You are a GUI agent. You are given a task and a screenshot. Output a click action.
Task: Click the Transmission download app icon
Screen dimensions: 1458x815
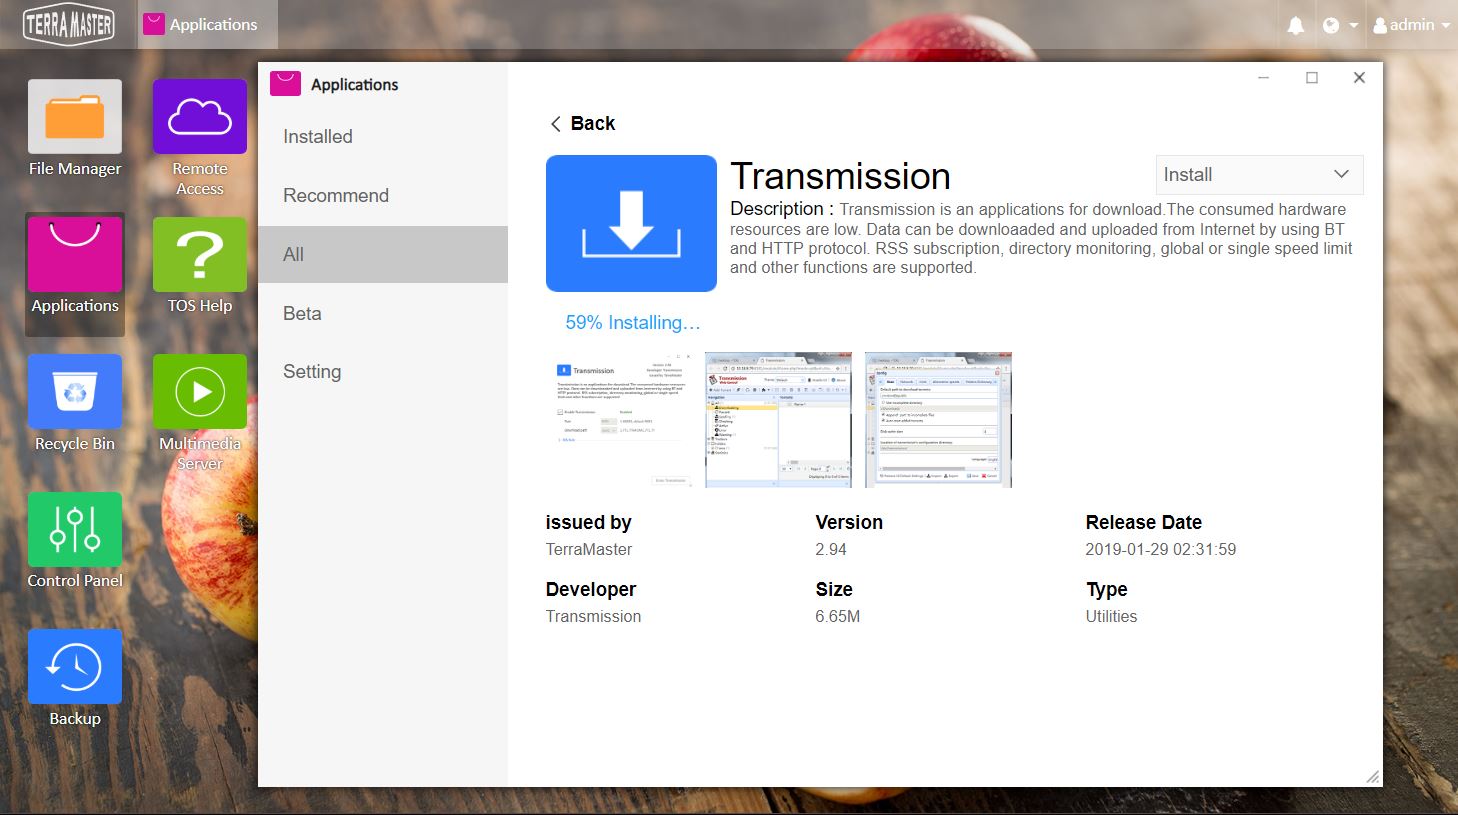[631, 223]
